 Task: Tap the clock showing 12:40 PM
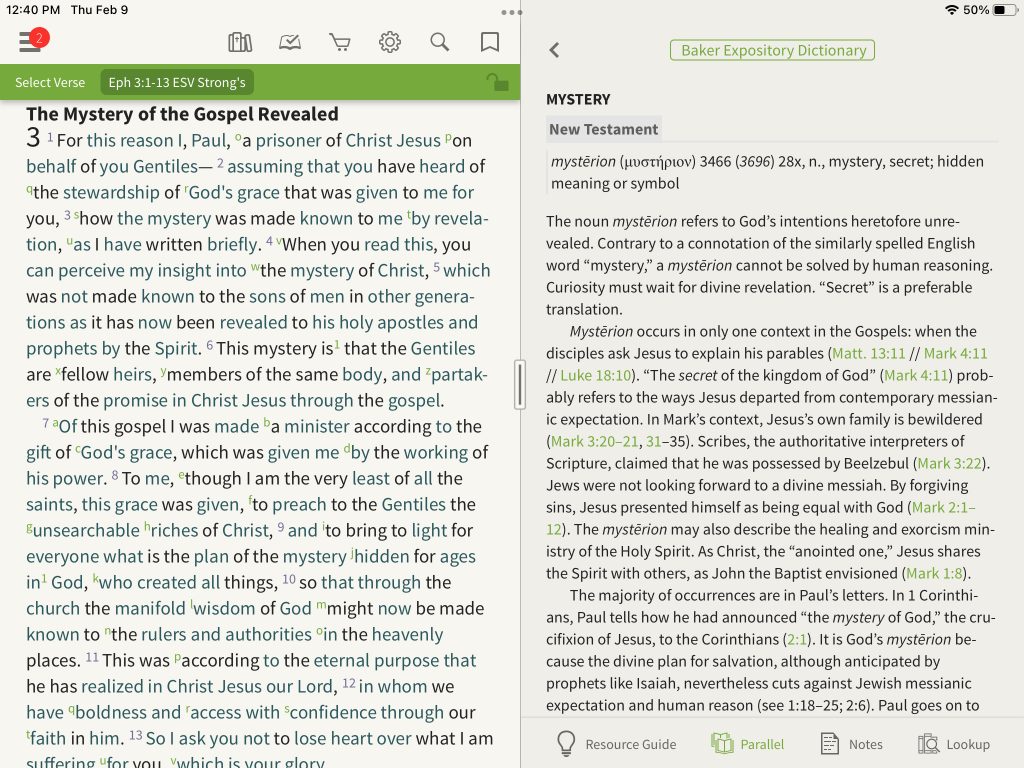coord(33,10)
